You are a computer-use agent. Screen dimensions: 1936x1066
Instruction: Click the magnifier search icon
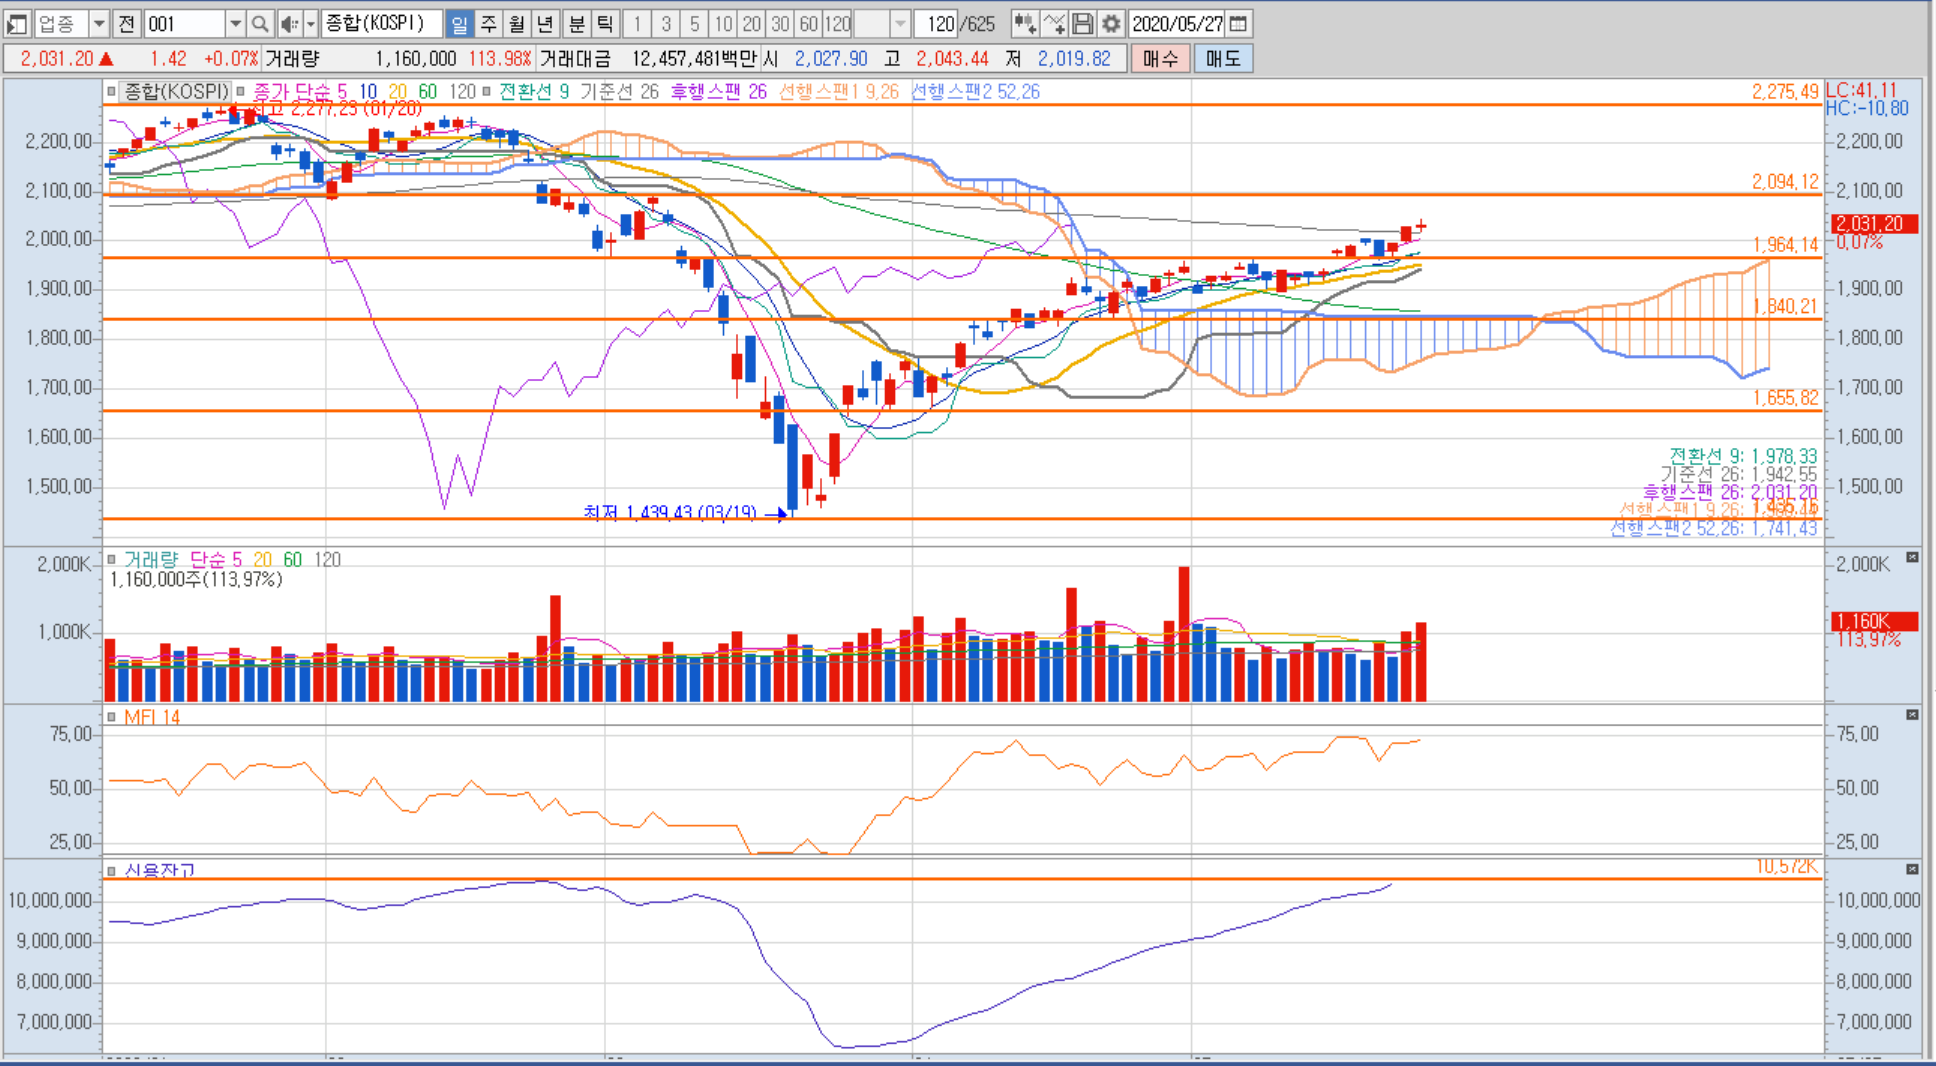tap(260, 23)
